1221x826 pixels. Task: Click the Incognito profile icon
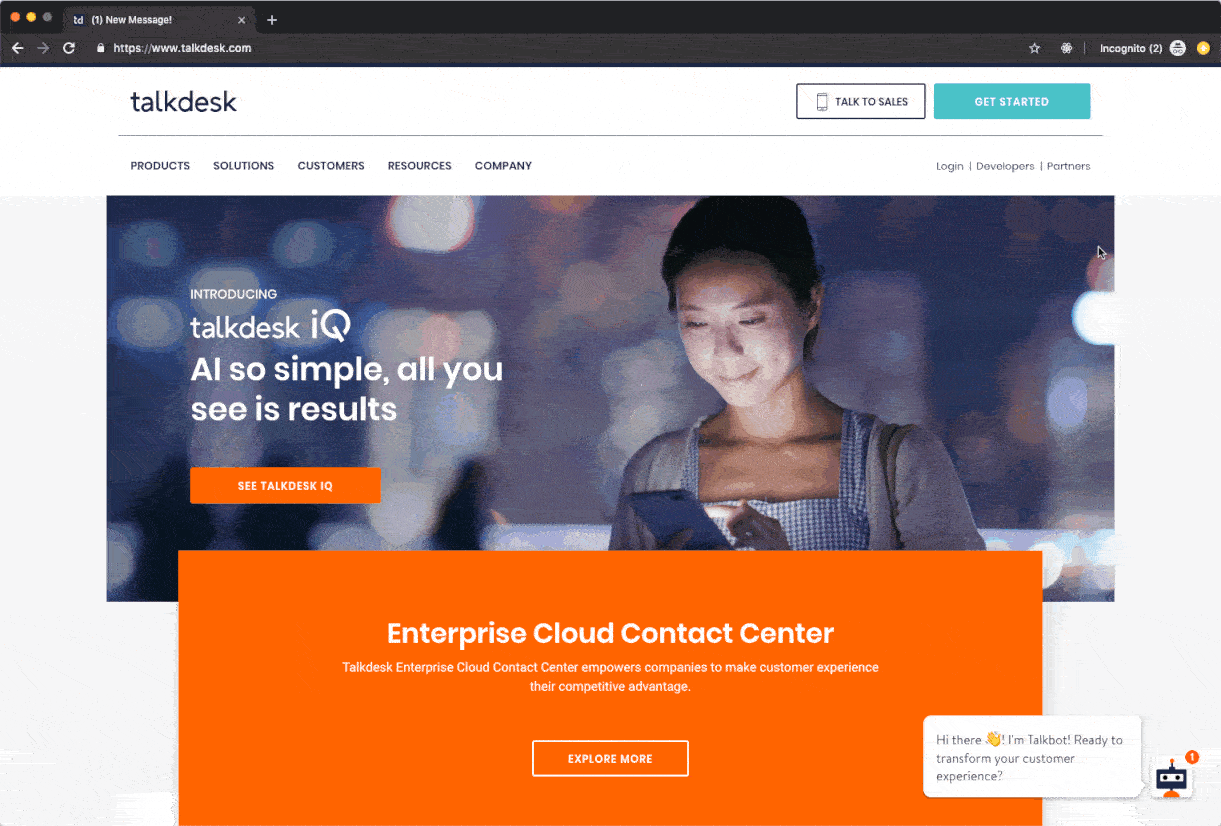1178,48
